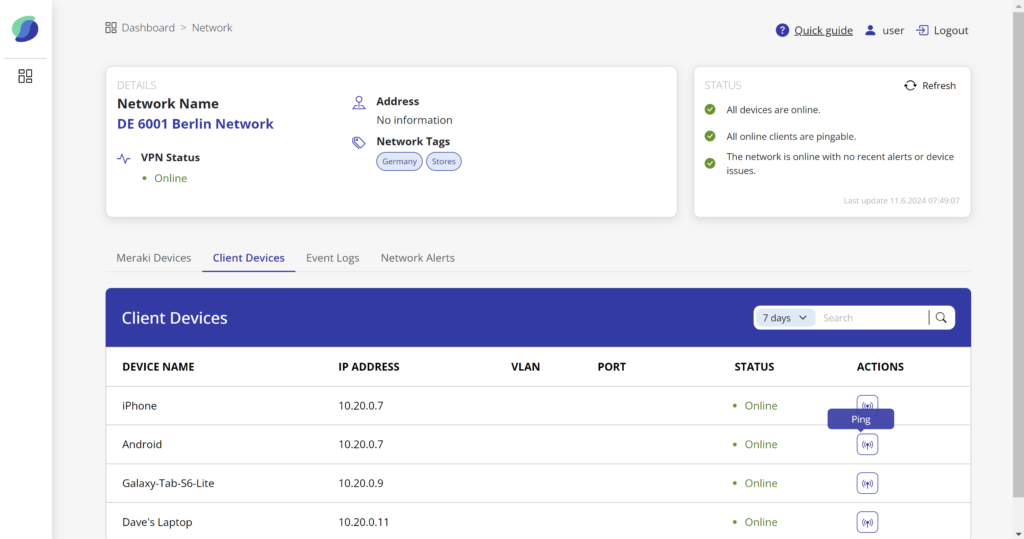Select the Stores network tag

pyautogui.click(x=443, y=161)
